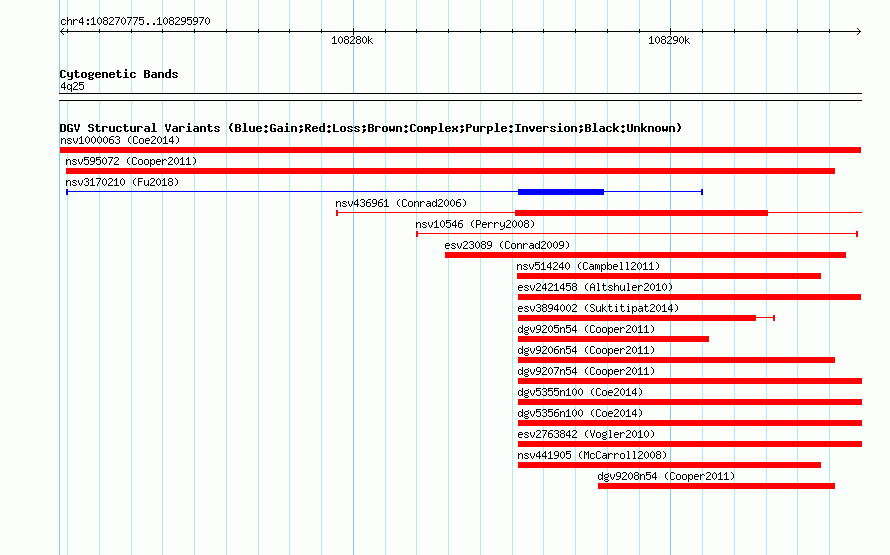The width and height of the screenshot is (890, 555).
Task: Click the 108280k ruler position
Action: [x=352, y=40]
